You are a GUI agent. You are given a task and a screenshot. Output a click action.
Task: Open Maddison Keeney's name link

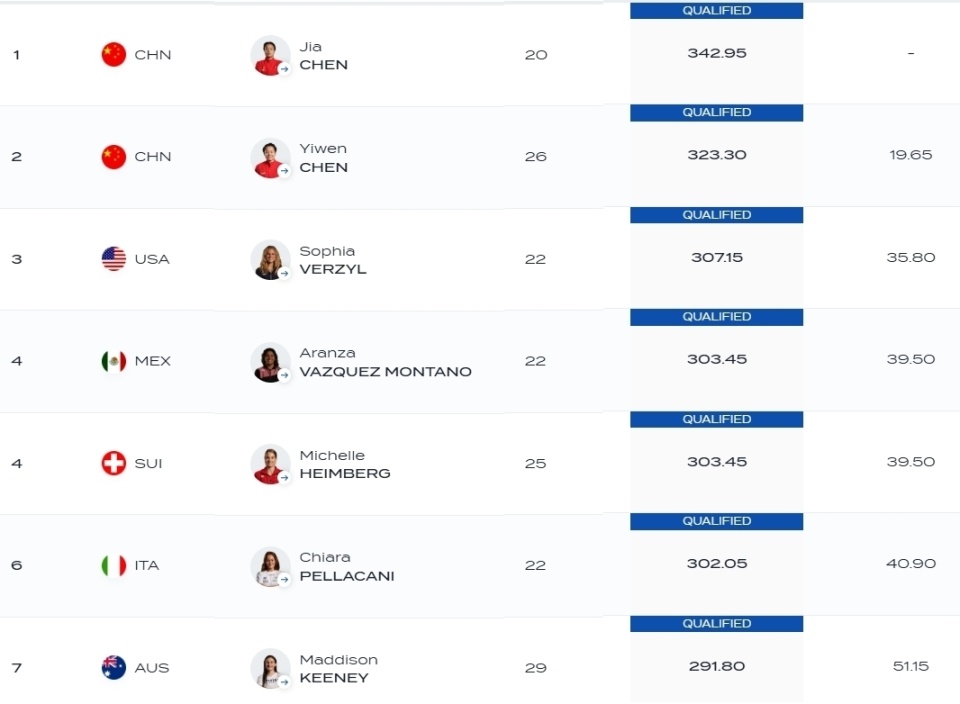click(x=339, y=668)
